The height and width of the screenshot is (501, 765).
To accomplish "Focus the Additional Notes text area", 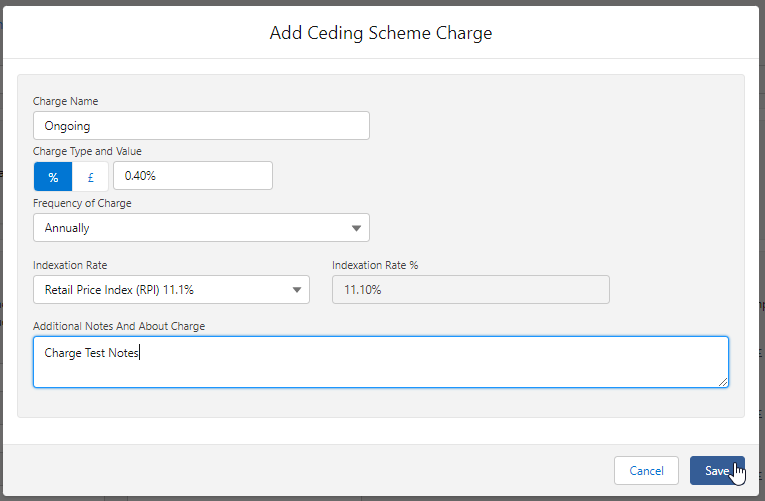I will point(380,362).
